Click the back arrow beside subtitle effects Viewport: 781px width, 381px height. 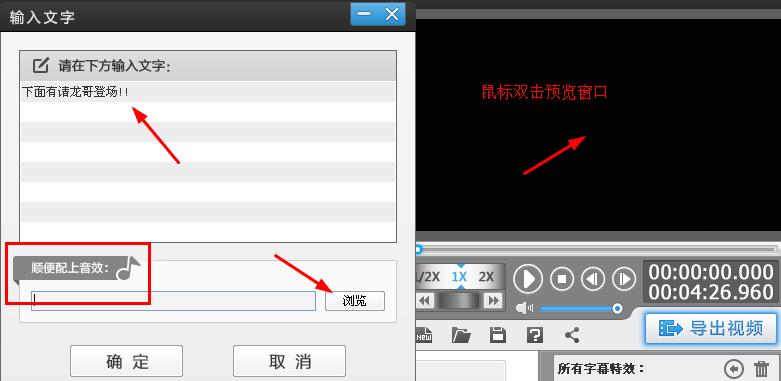point(734,369)
